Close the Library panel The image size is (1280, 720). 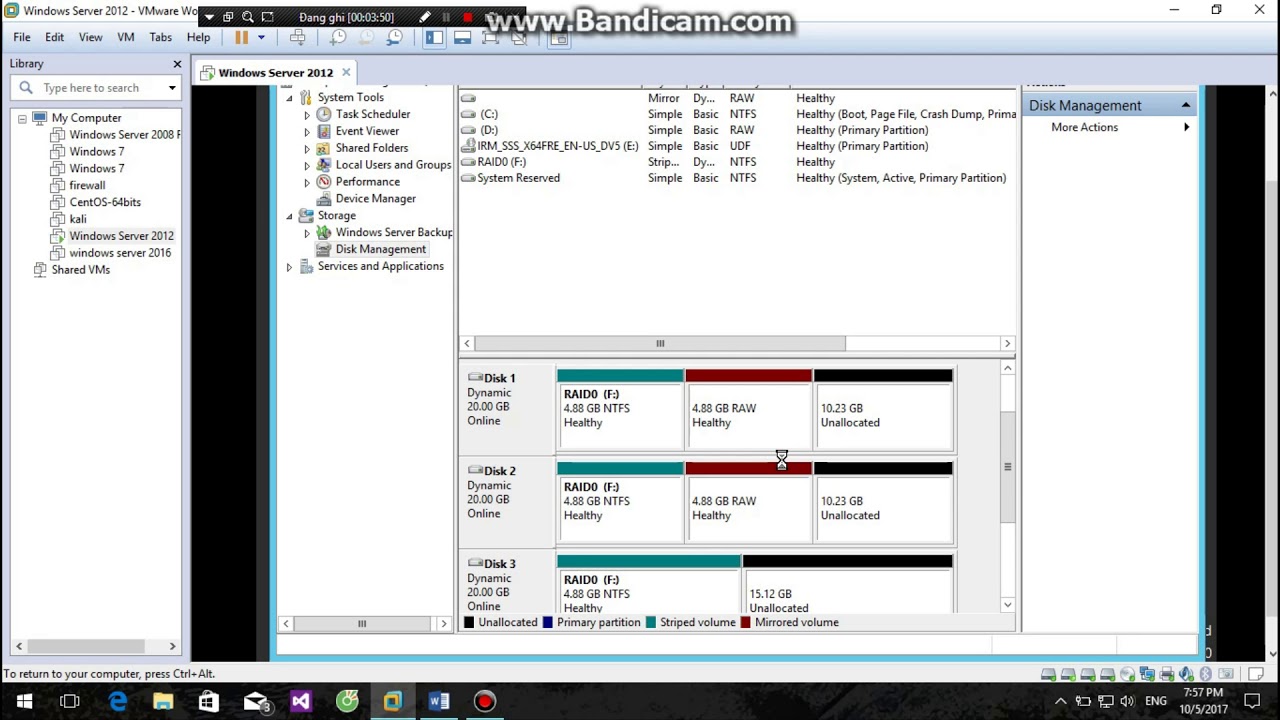177,64
